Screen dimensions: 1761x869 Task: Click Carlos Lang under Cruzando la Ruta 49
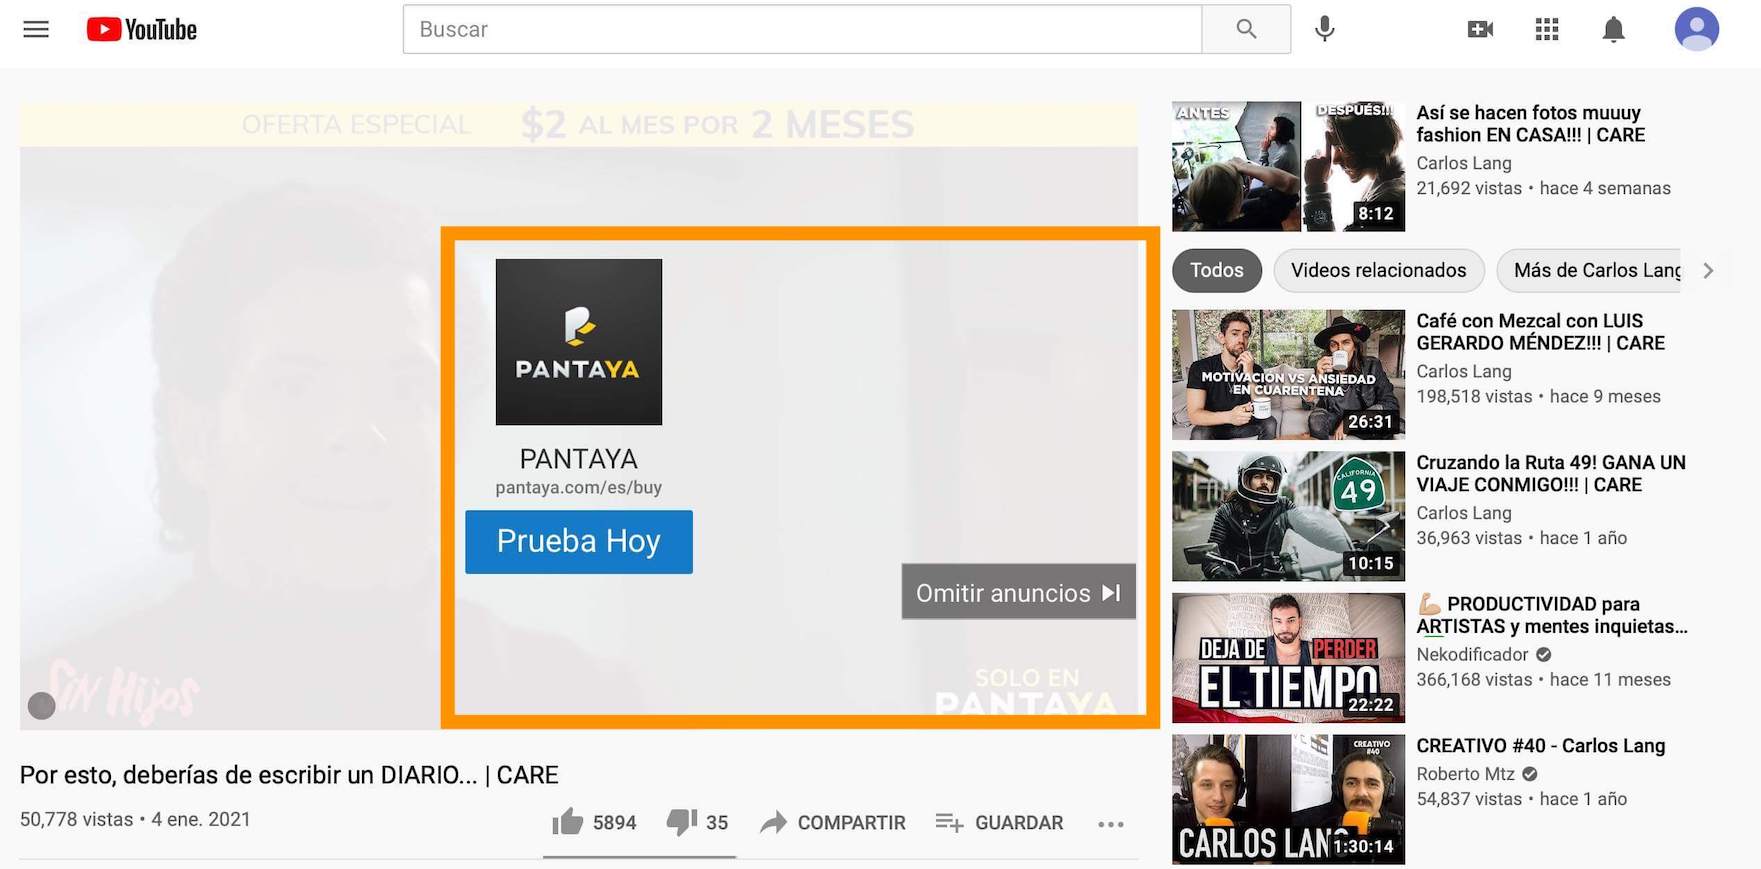[1464, 513]
